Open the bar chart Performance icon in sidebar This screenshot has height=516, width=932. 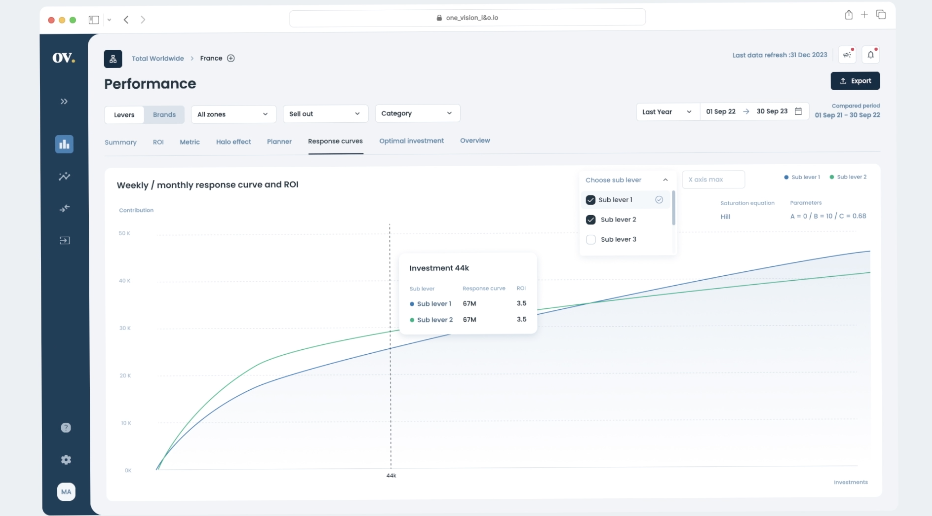coord(64,144)
